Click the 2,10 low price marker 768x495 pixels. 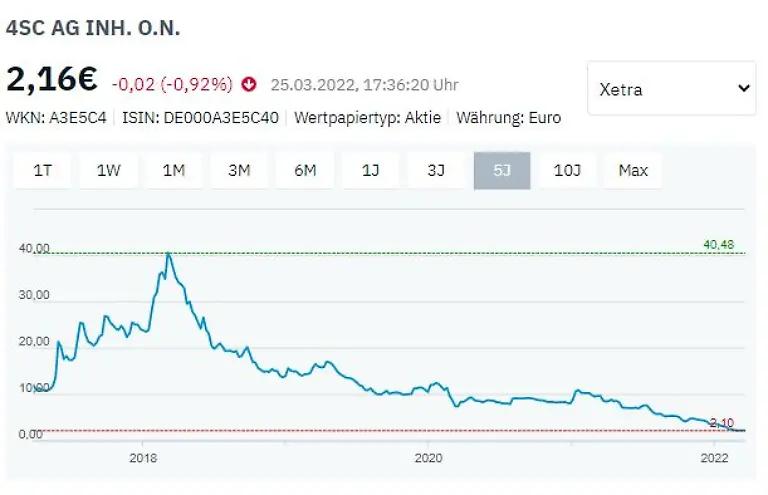722,423
